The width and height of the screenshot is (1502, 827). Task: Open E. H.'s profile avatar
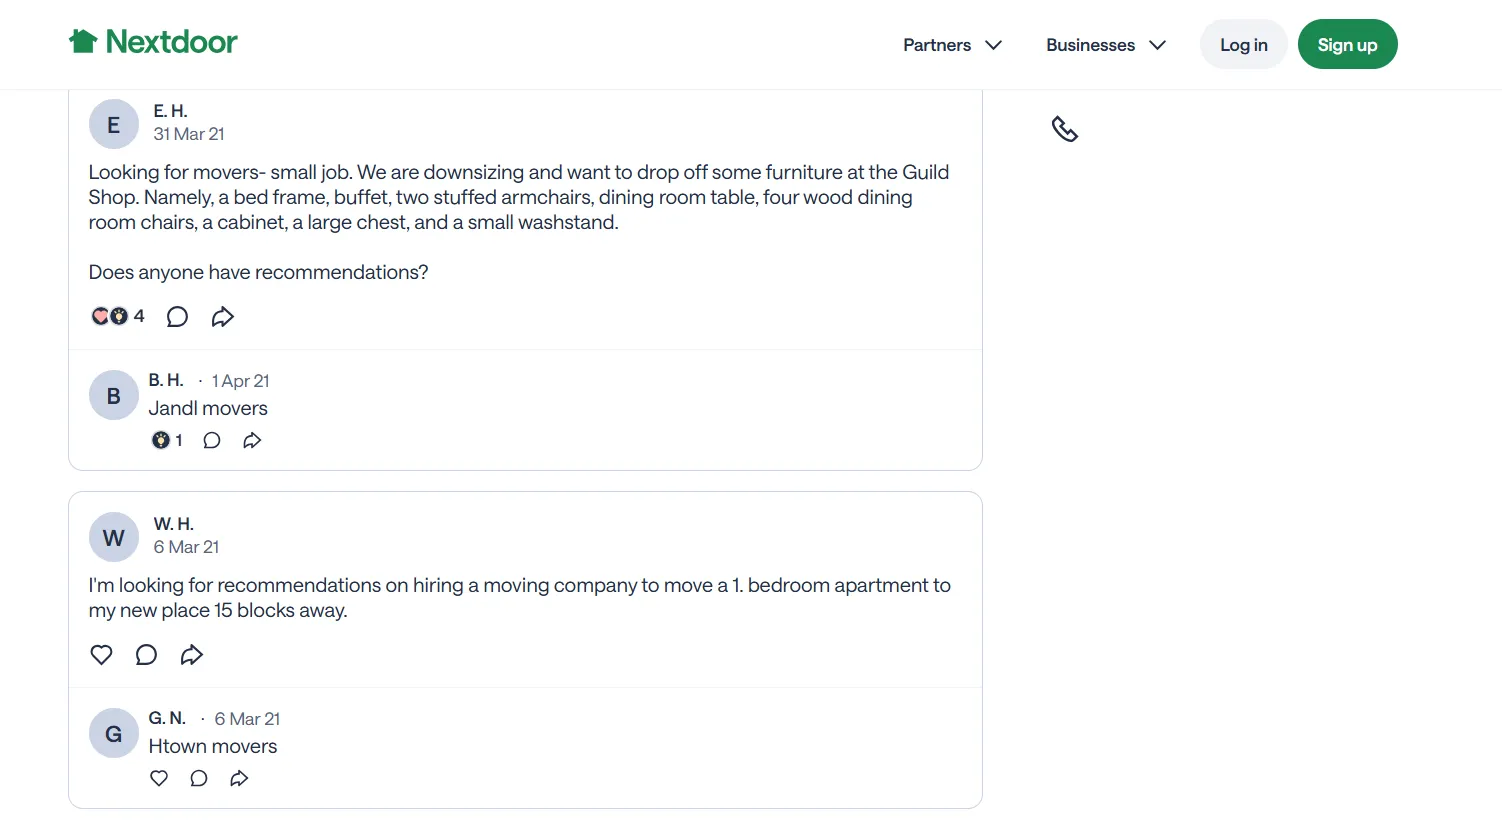click(x=114, y=125)
